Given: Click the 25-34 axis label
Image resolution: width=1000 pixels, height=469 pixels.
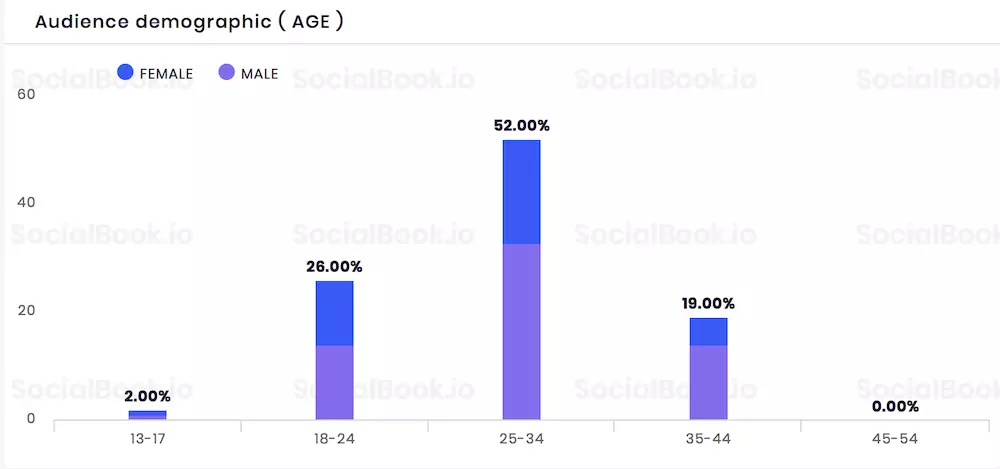Looking at the screenshot, I should pyautogui.click(x=521, y=440).
